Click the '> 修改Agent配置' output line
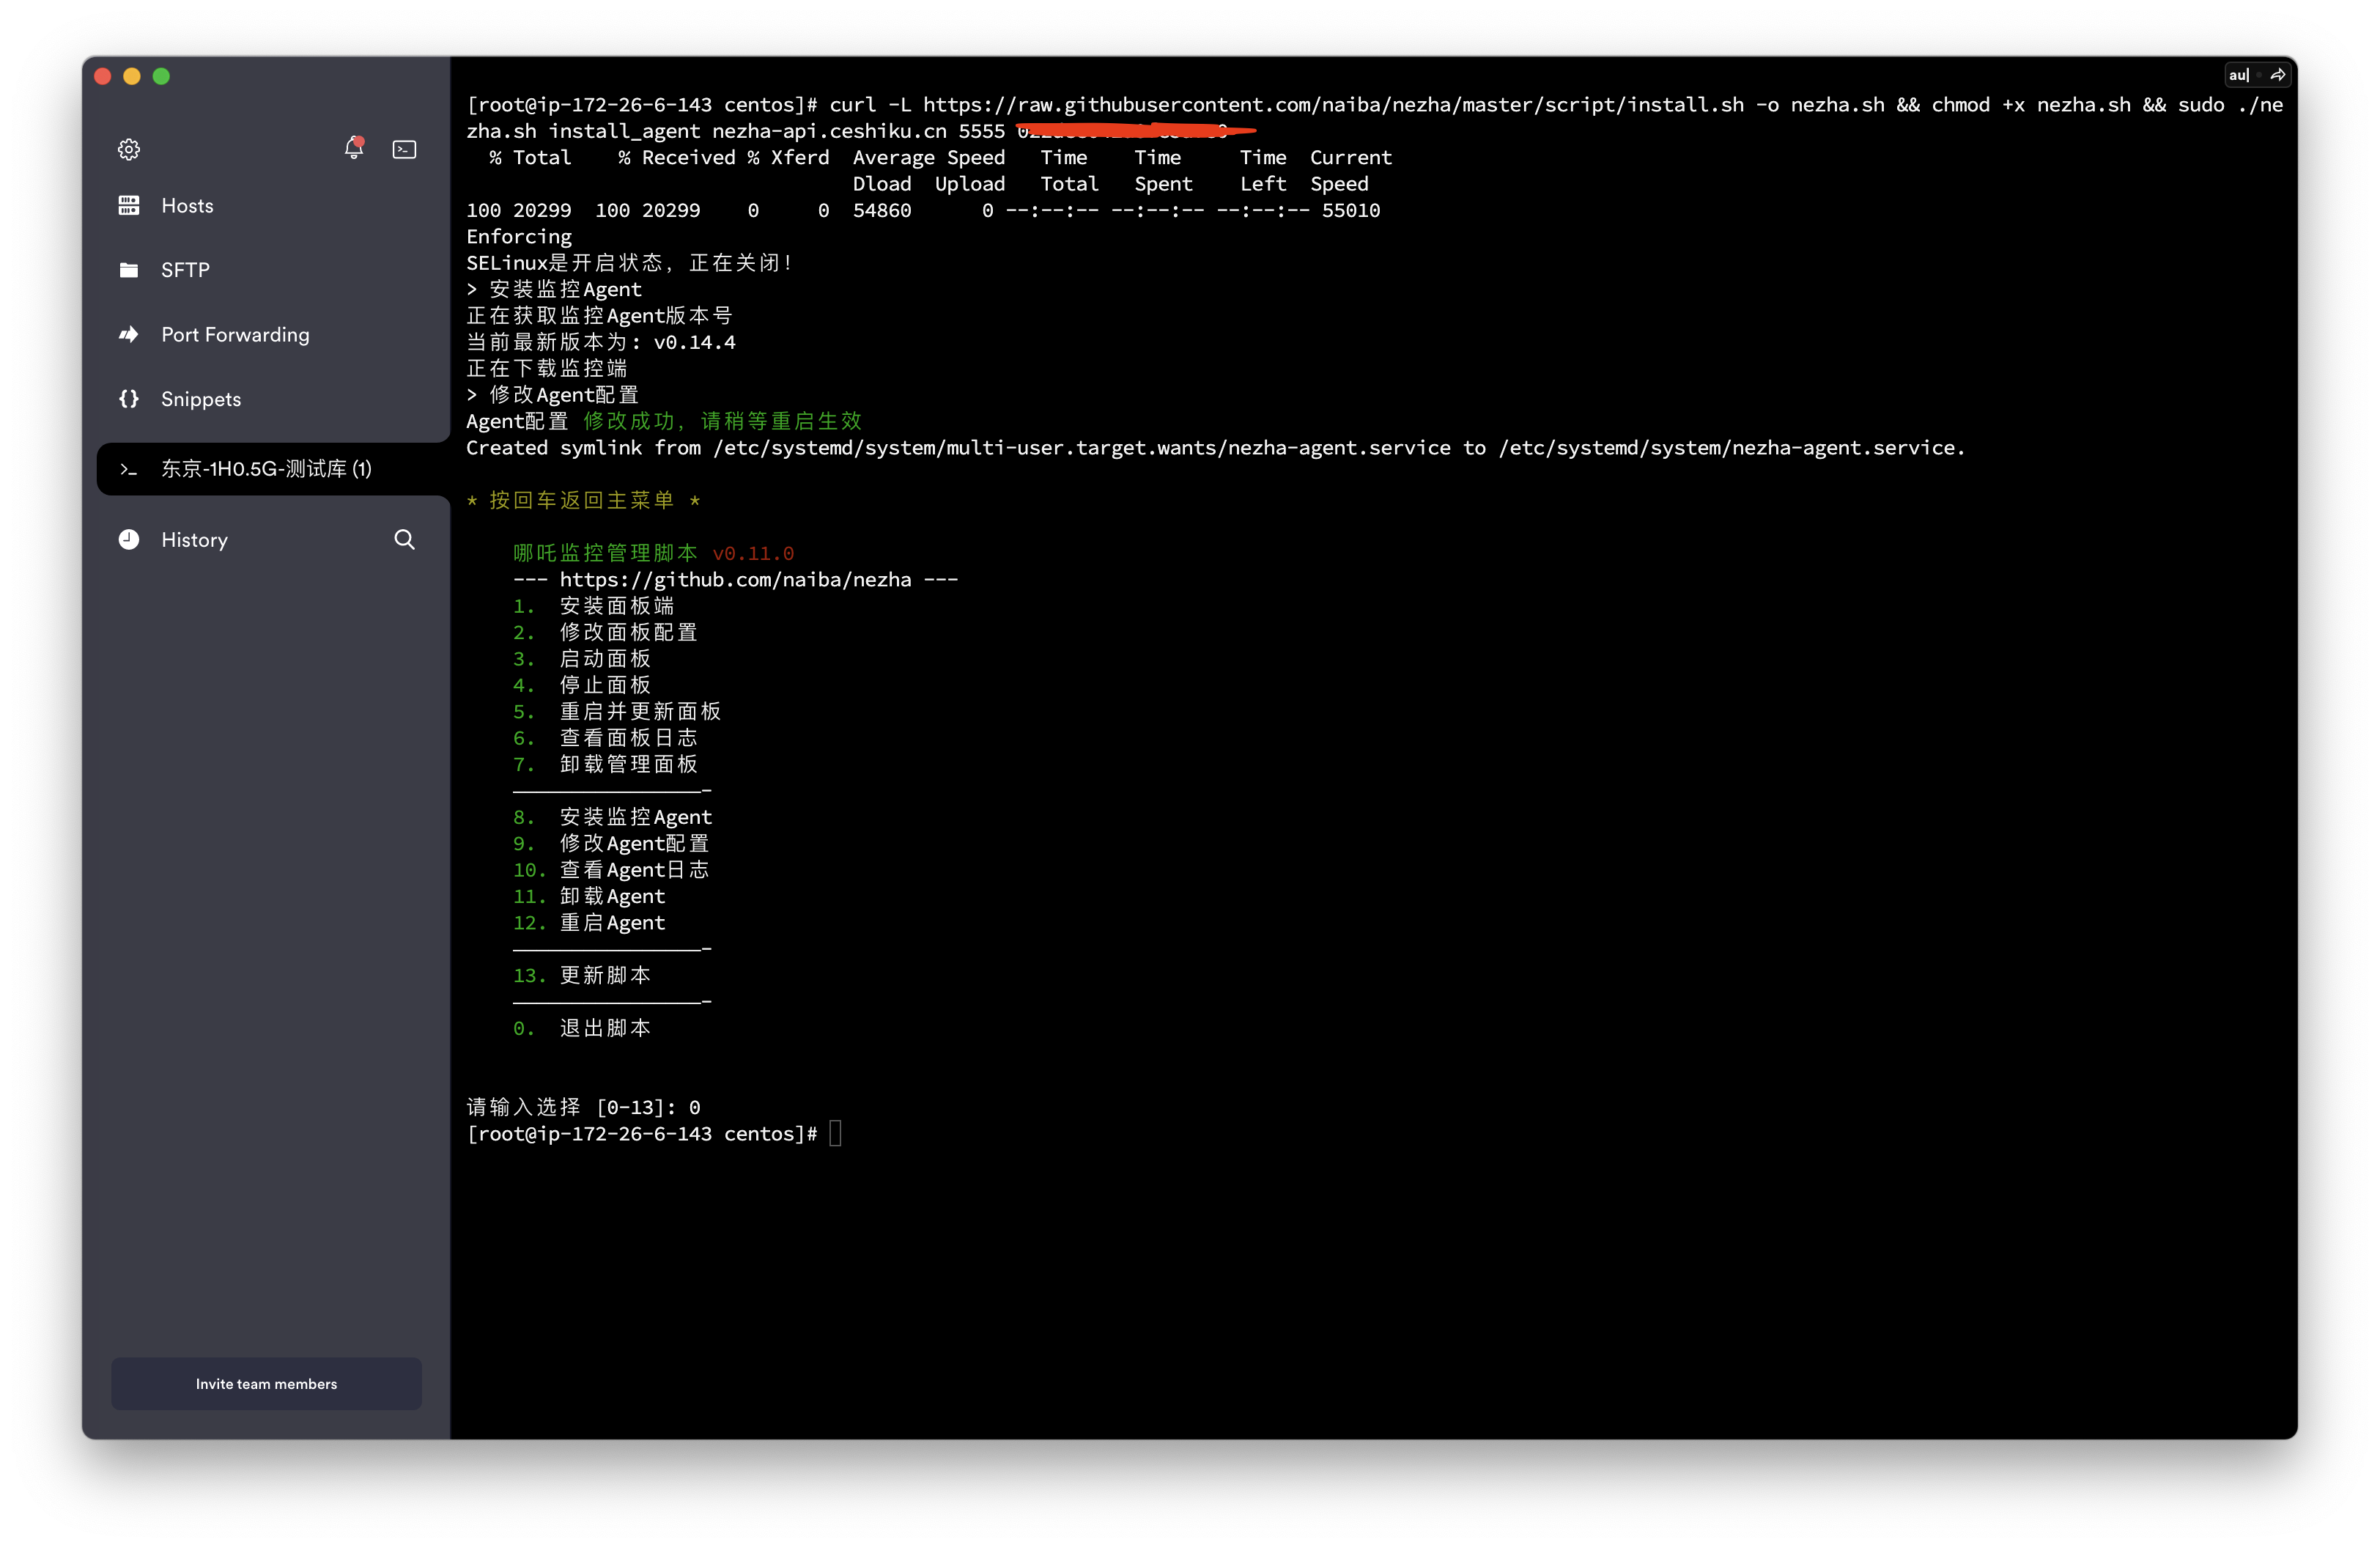 pos(552,395)
